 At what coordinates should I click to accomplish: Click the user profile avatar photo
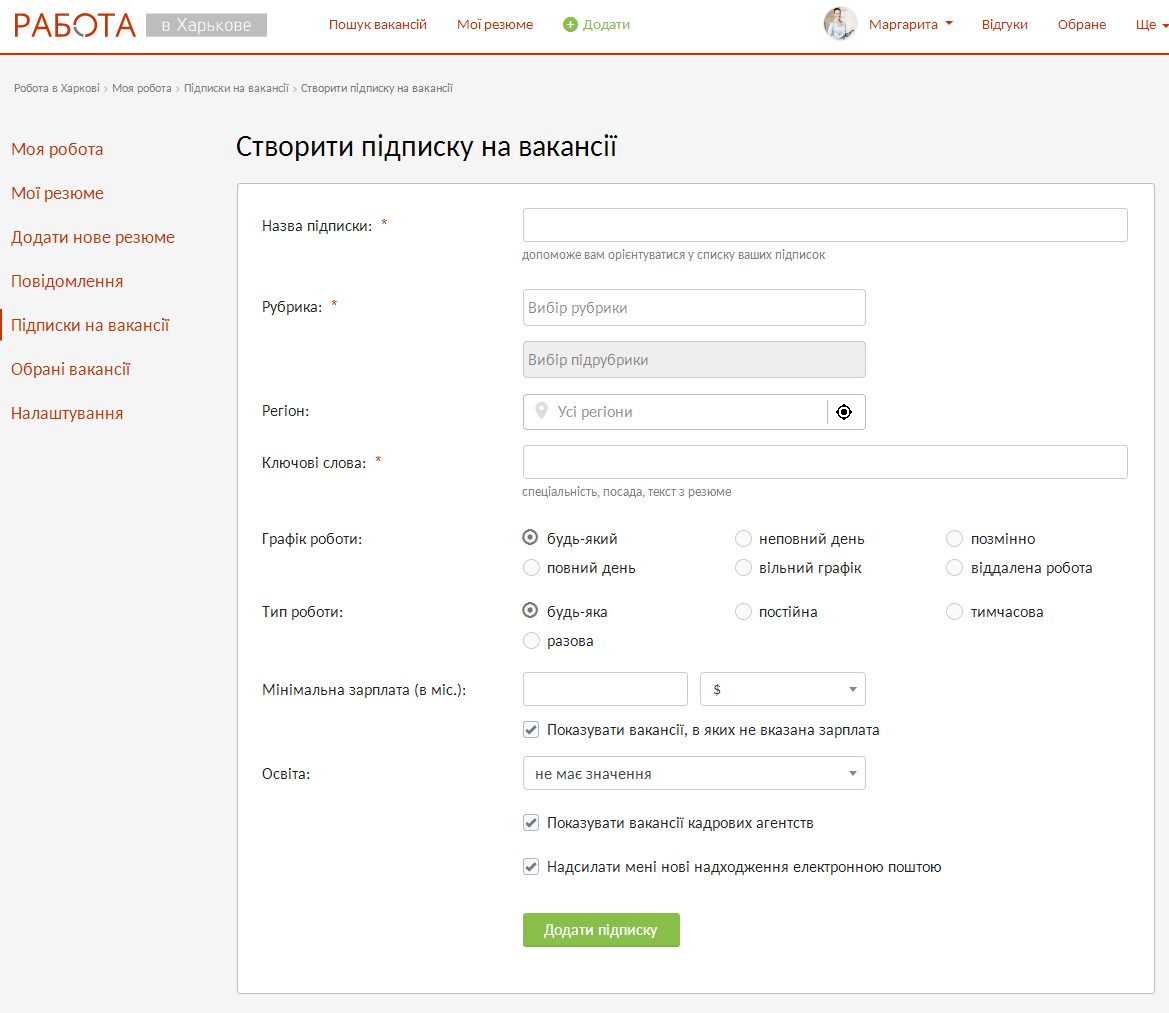coord(840,24)
